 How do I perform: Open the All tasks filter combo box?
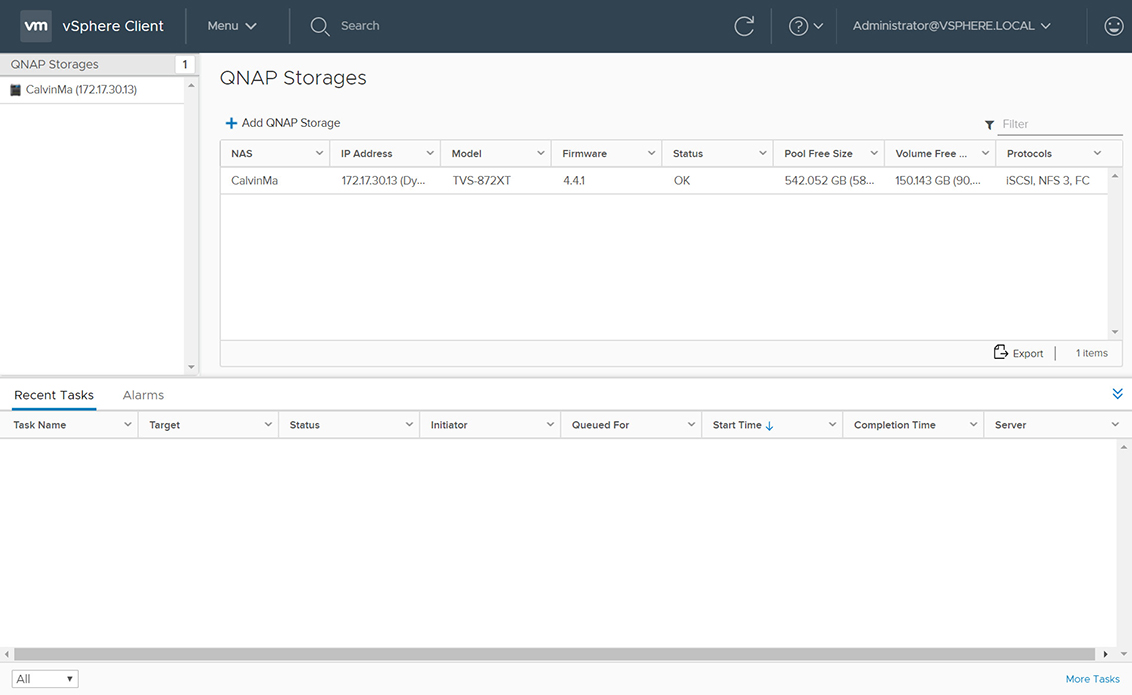click(45, 678)
